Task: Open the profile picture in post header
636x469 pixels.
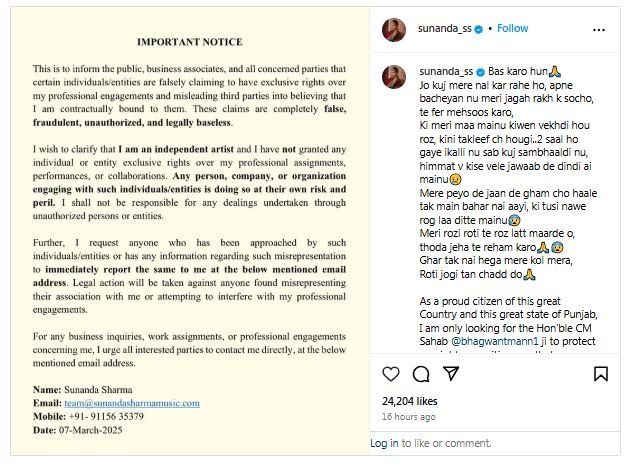Action: [394, 29]
